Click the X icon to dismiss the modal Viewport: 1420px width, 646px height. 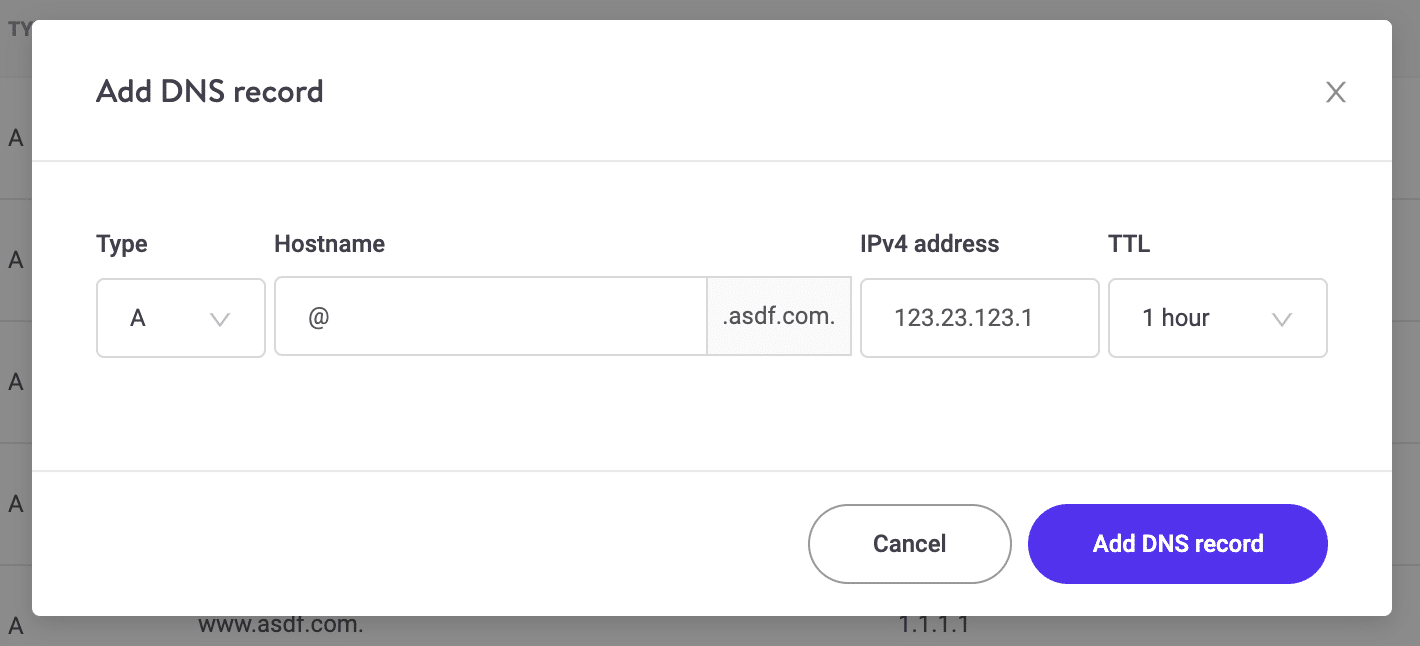(1336, 92)
